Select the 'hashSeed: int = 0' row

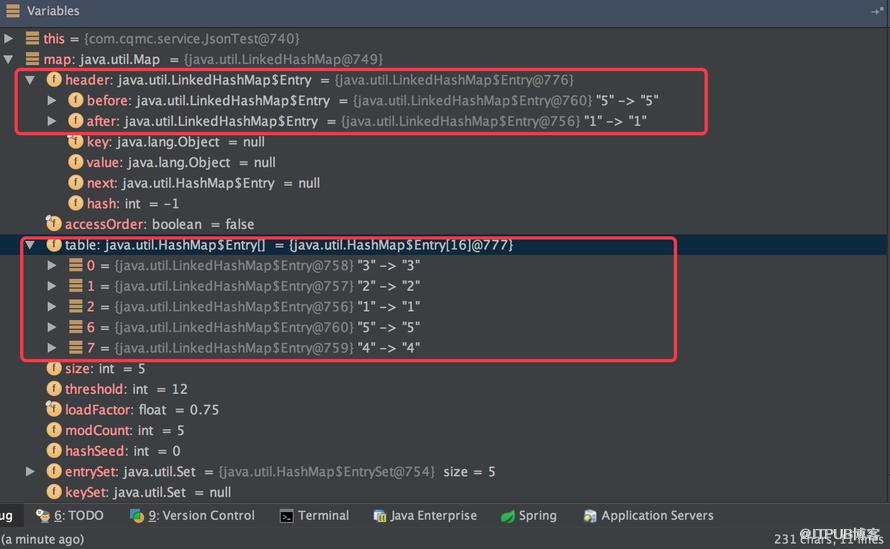[445, 451]
